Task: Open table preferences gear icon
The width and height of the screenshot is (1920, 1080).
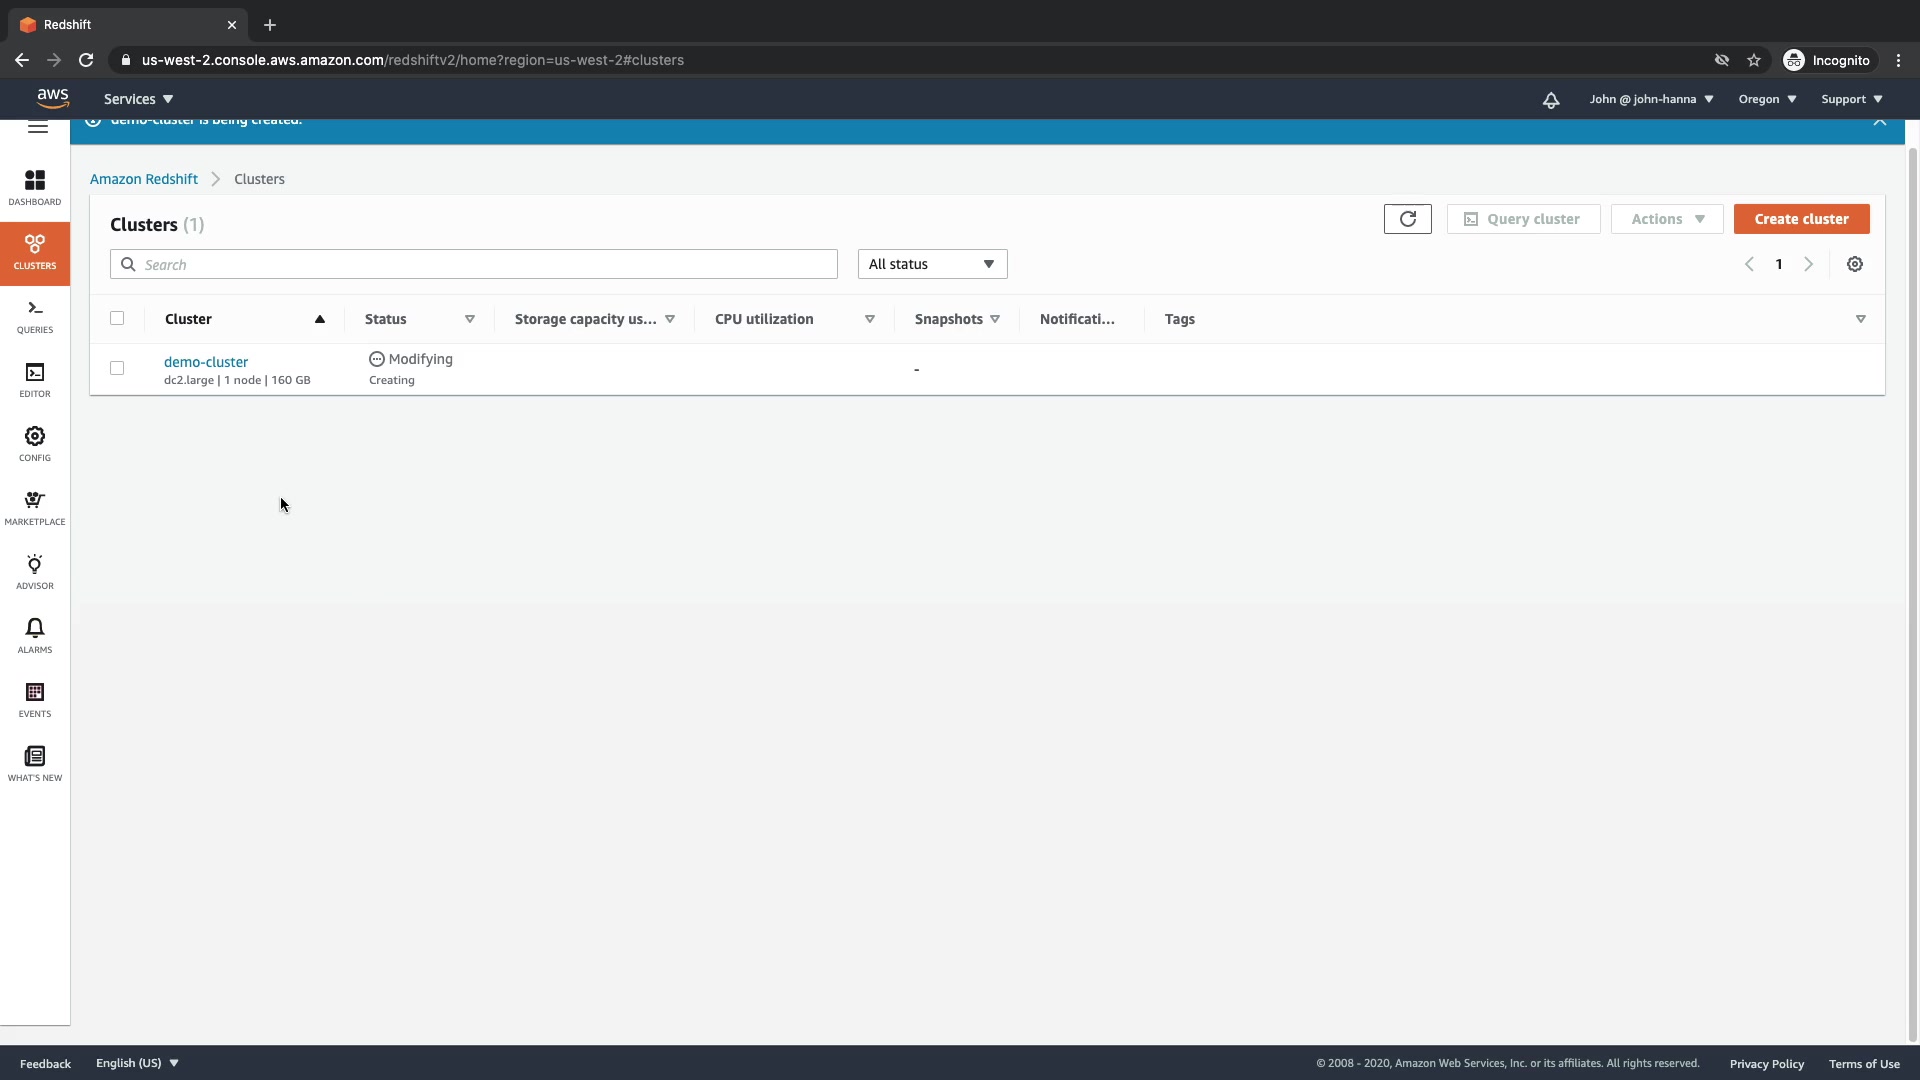Action: pyautogui.click(x=1855, y=264)
